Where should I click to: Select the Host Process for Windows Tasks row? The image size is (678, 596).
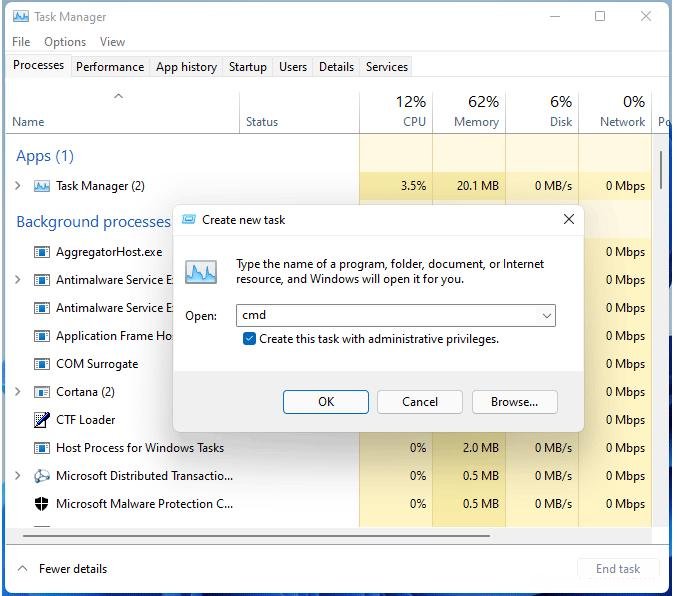pos(329,448)
